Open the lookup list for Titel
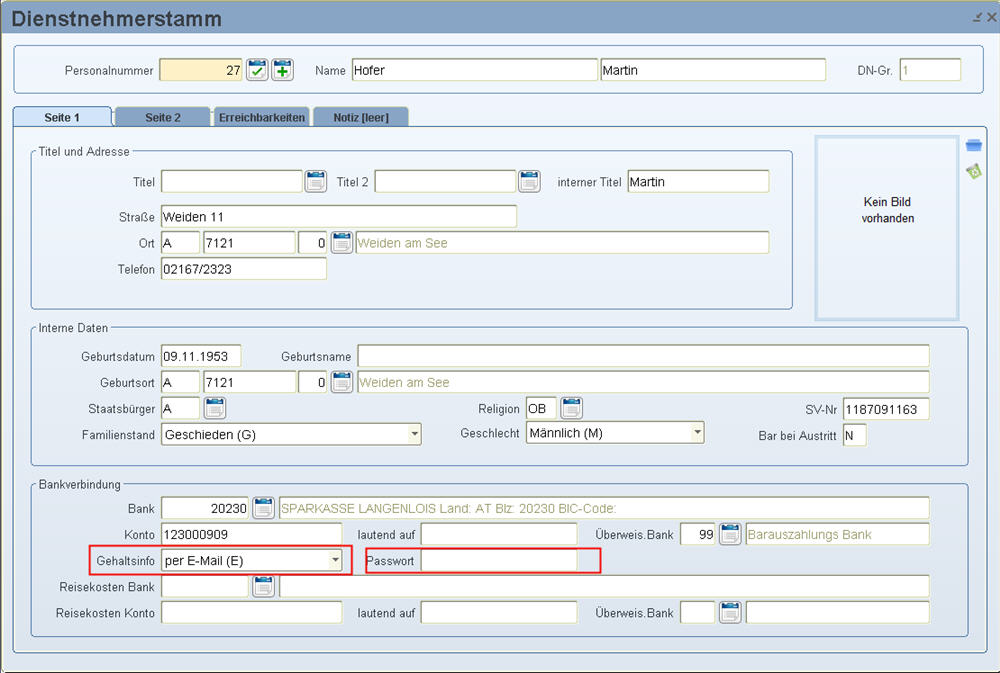Image resolution: width=1000 pixels, height=673 pixels. (316, 181)
